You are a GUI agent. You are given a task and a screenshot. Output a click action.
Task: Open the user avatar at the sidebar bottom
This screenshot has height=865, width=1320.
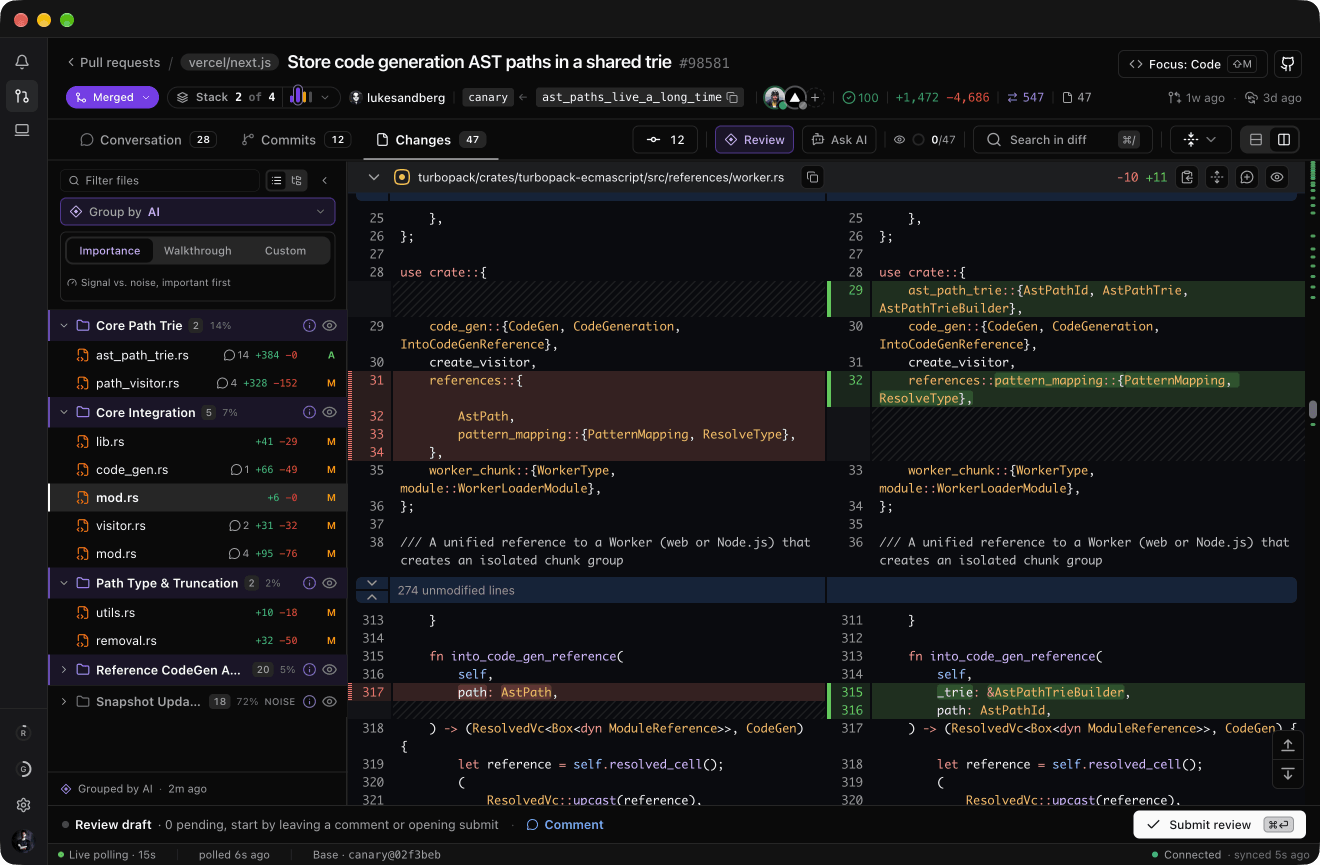tap(22, 841)
